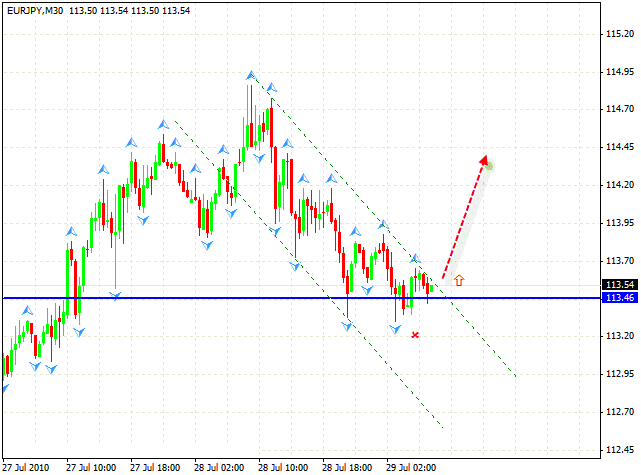
Task: Click the 112.45 price axis label
Action: (620, 450)
